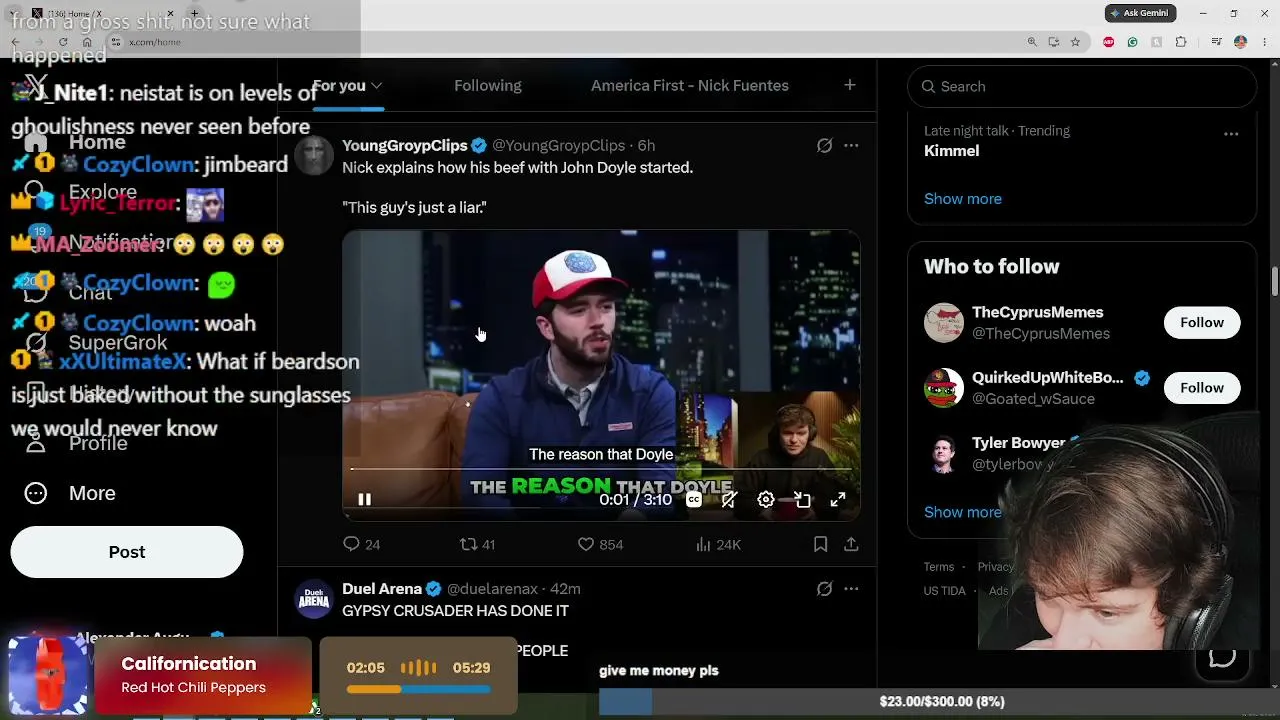Go back in Chrome
Image resolution: width=1280 pixels, height=720 pixels.
point(15,42)
